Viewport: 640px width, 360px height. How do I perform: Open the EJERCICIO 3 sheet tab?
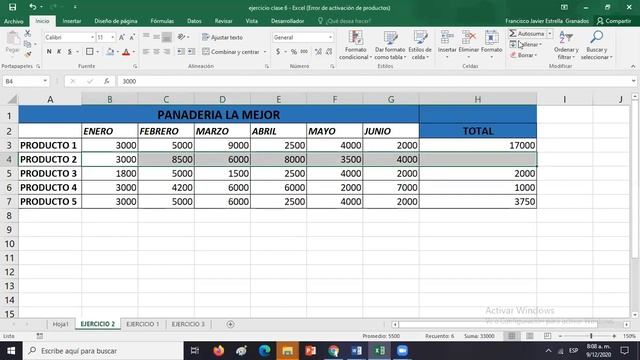pos(188,324)
